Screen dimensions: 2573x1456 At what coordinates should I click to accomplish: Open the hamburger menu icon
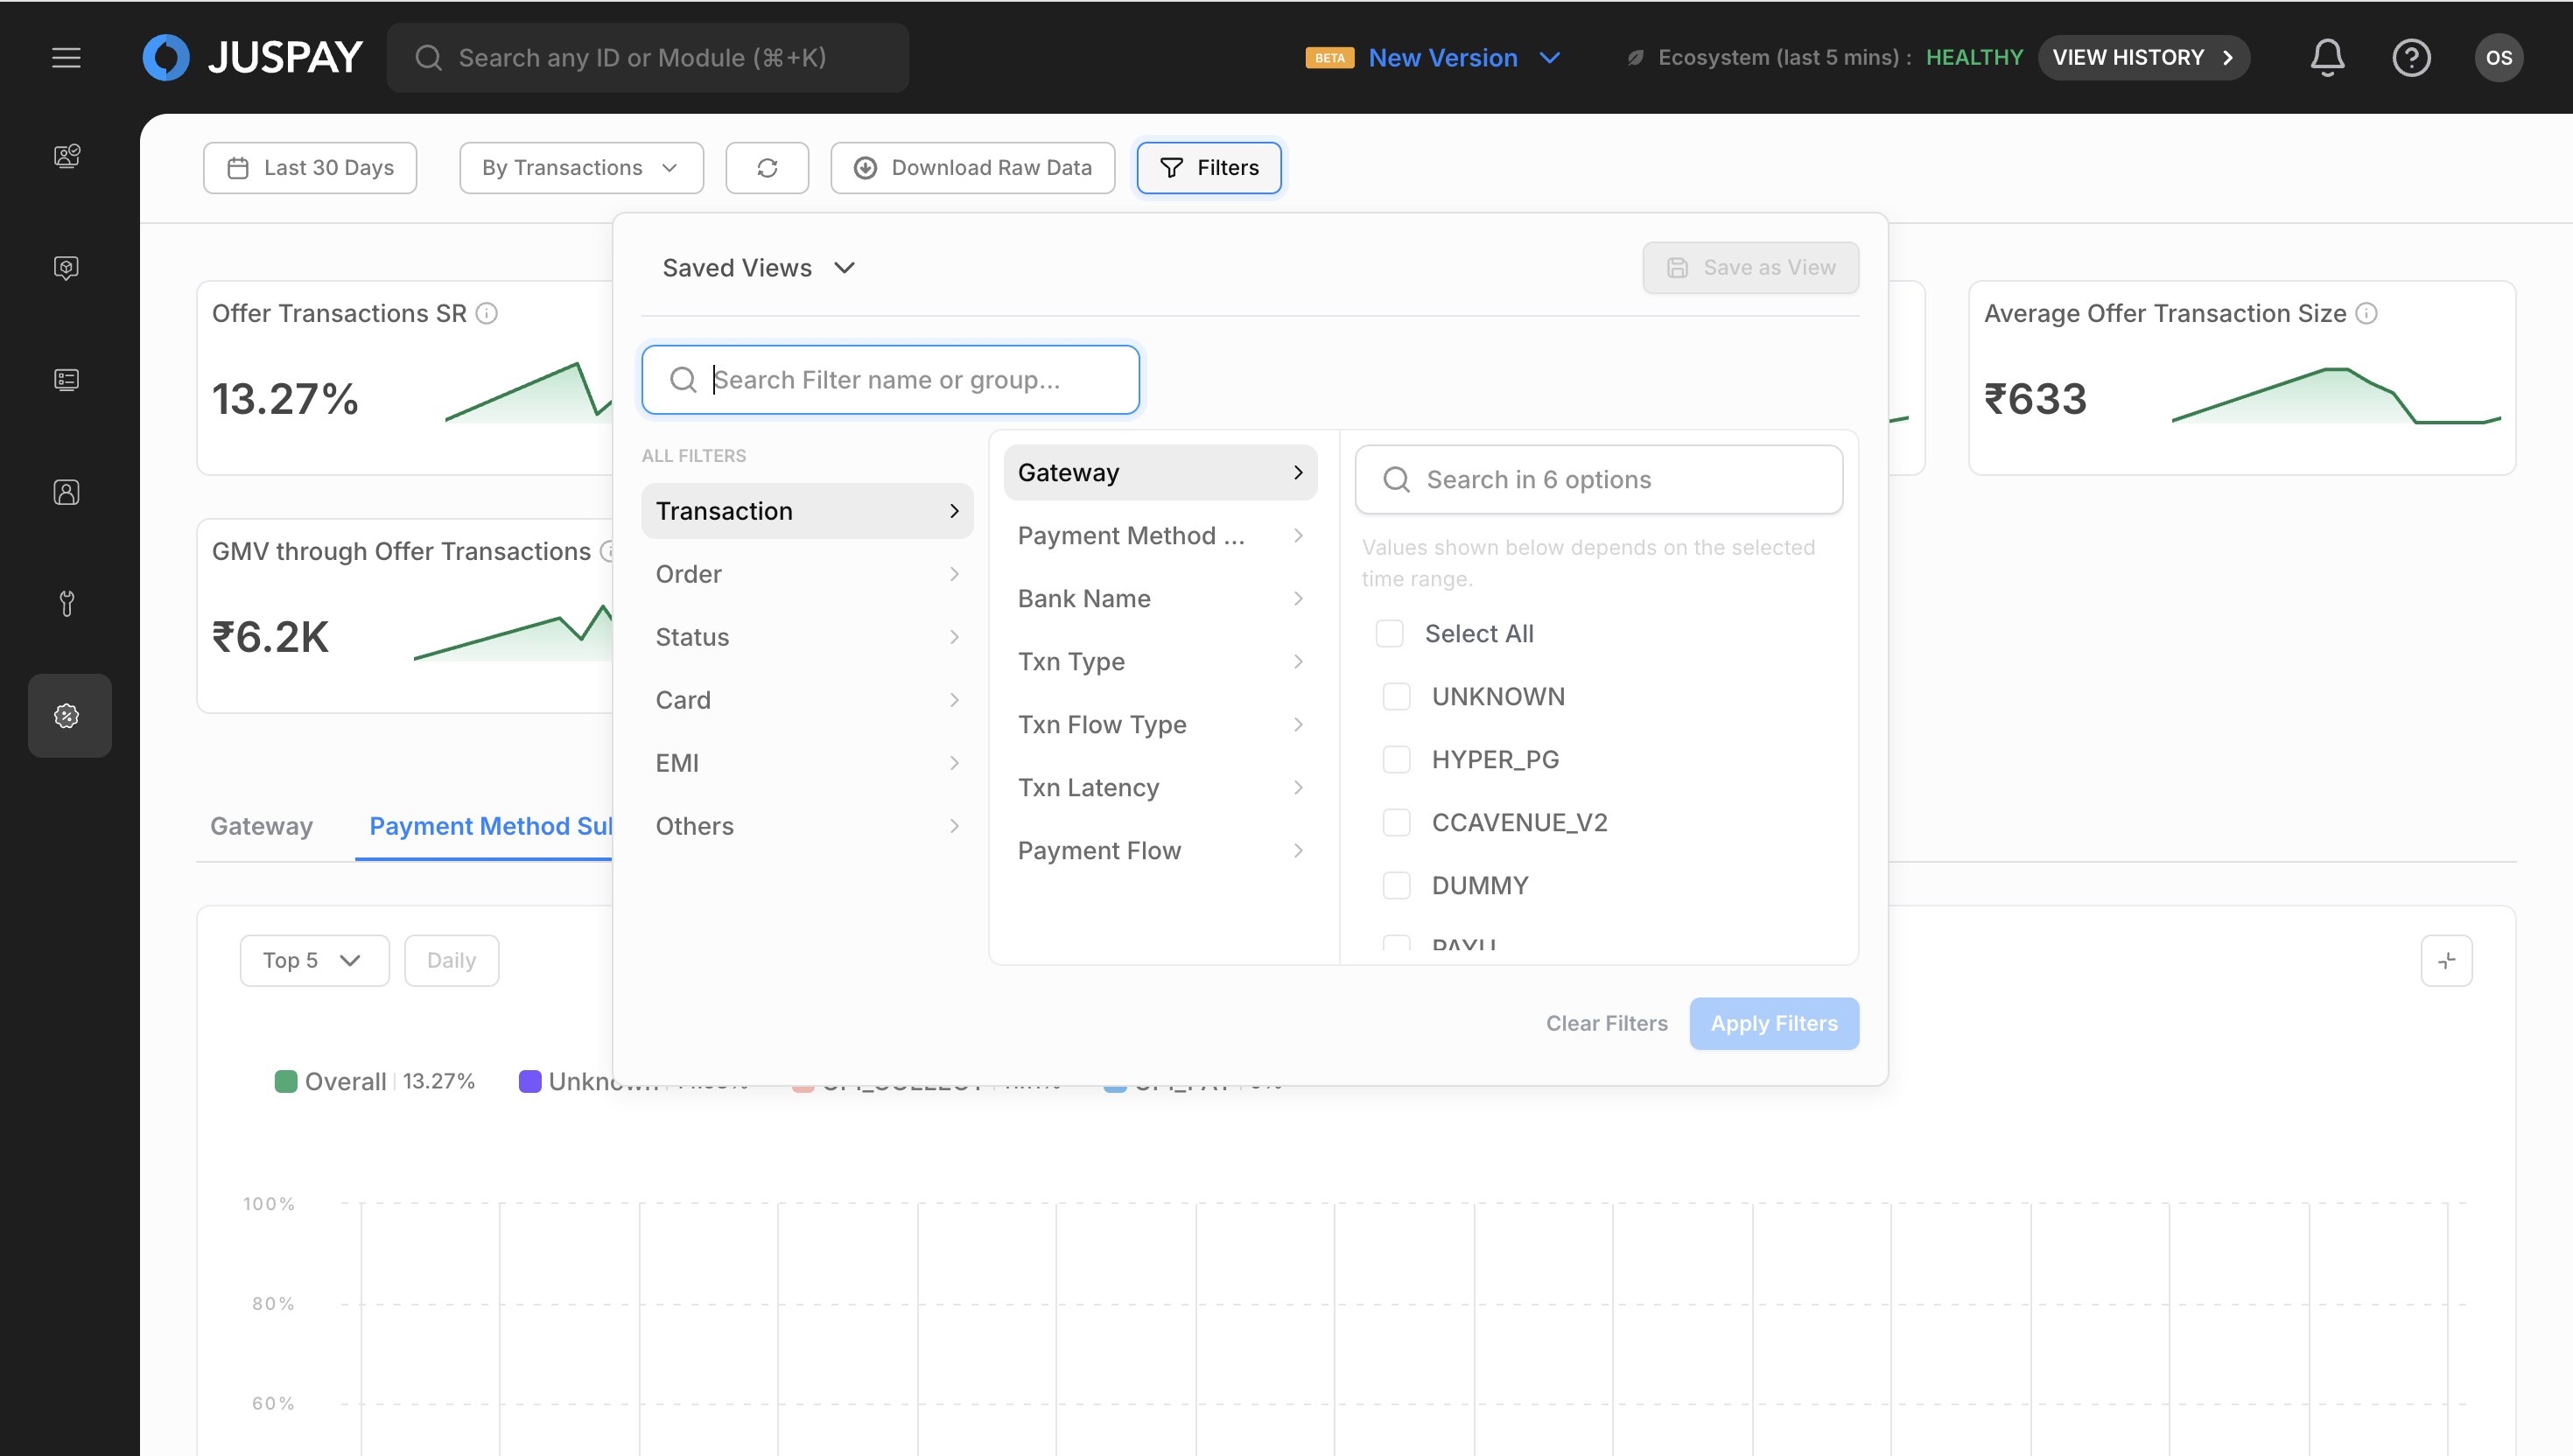pyautogui.click(x=66, y=58)
